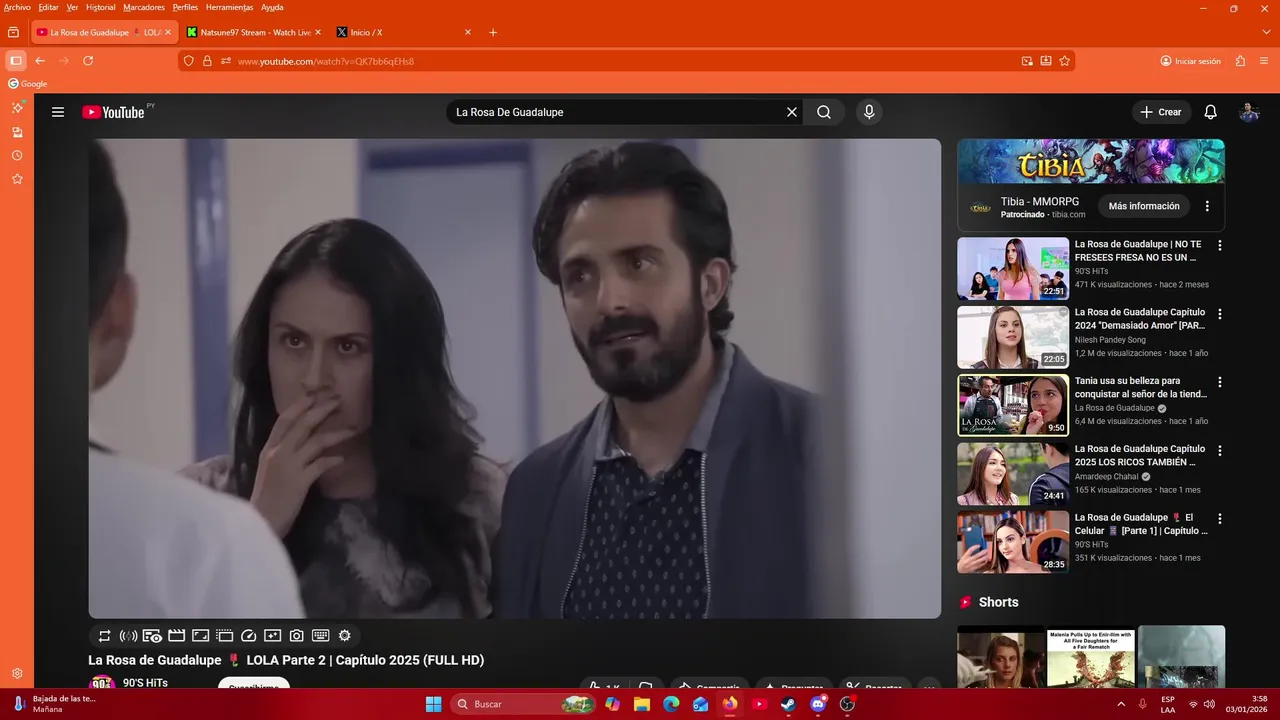Open the Historial menu
The image size is (1280, 720).
click(100, 7)
